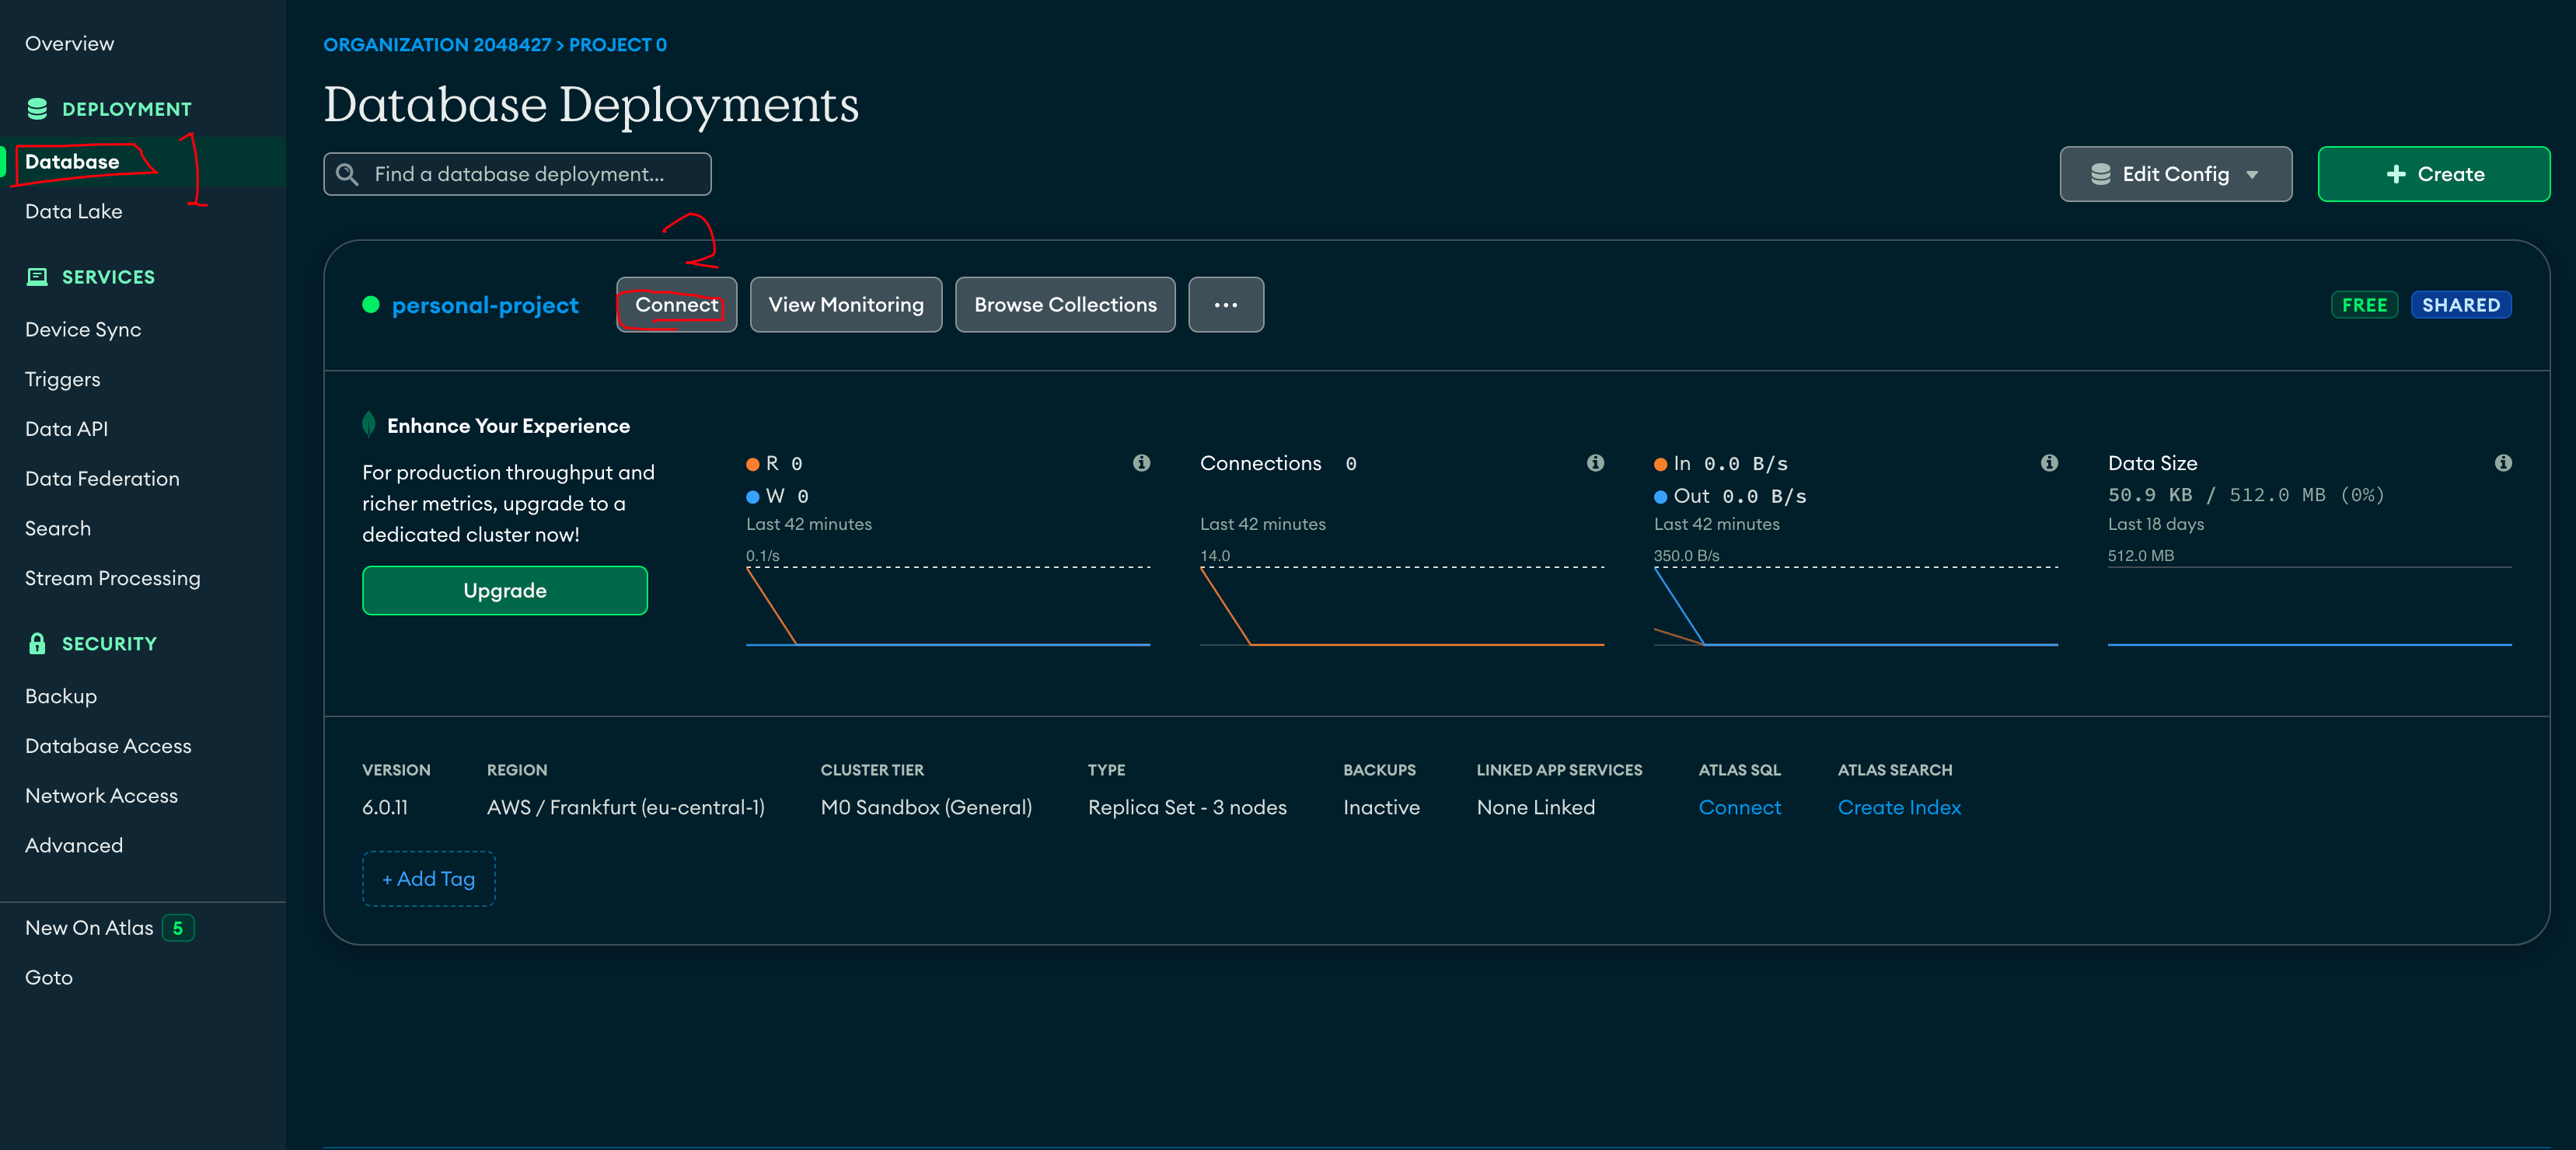Image resolution: width=2576 pixels, height=1150 pixels.
Task: Click the + Add Tag button
Action: 429,879
